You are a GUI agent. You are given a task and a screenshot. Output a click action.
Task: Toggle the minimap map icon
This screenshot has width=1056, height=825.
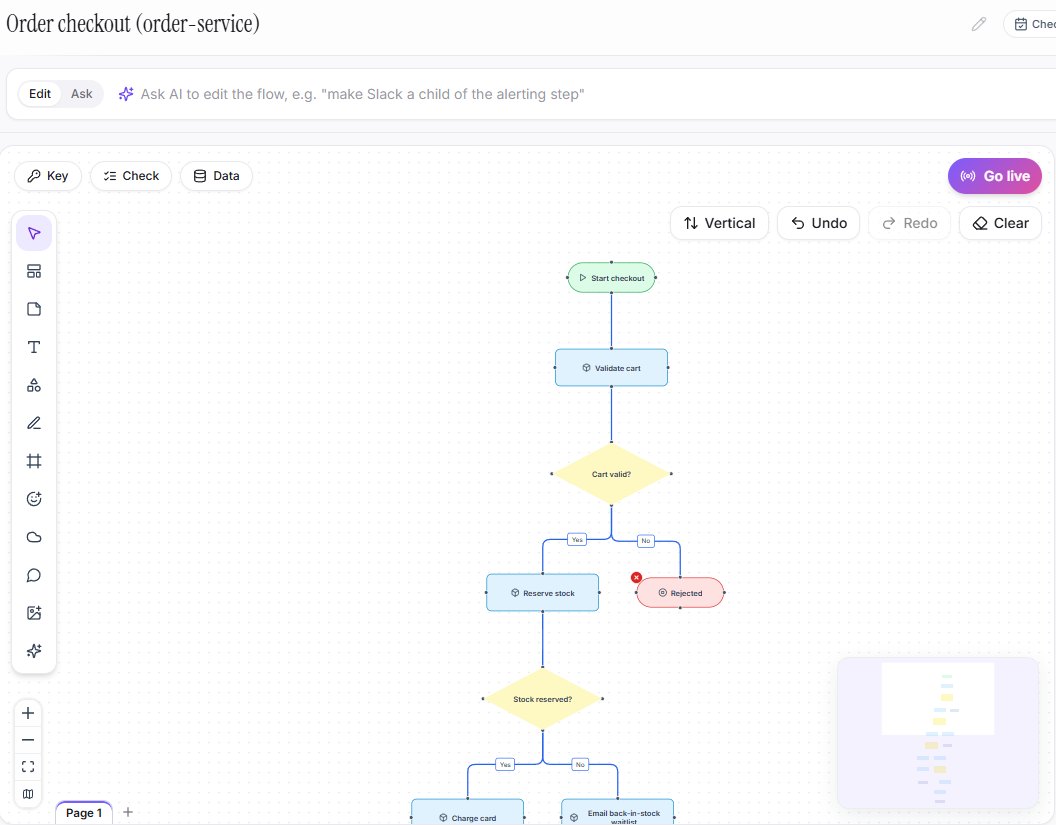click(x=28, y=793)
